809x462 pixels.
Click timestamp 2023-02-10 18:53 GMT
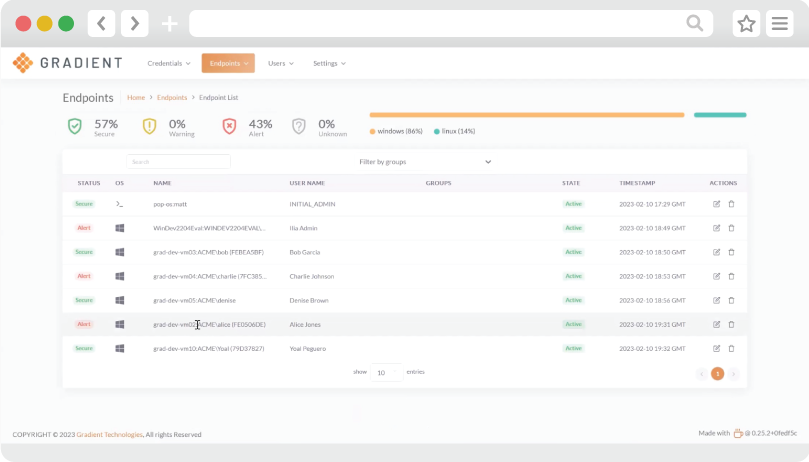(652, 276)
